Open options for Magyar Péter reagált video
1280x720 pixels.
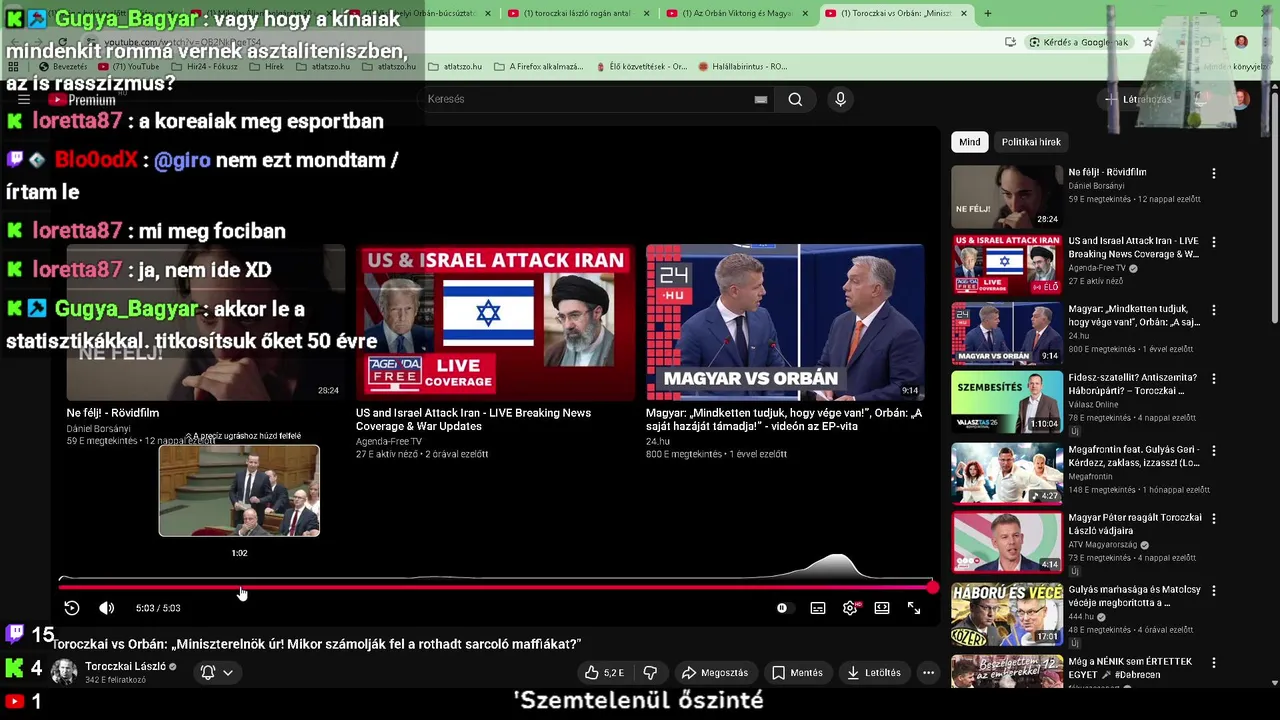(1214, 519)
